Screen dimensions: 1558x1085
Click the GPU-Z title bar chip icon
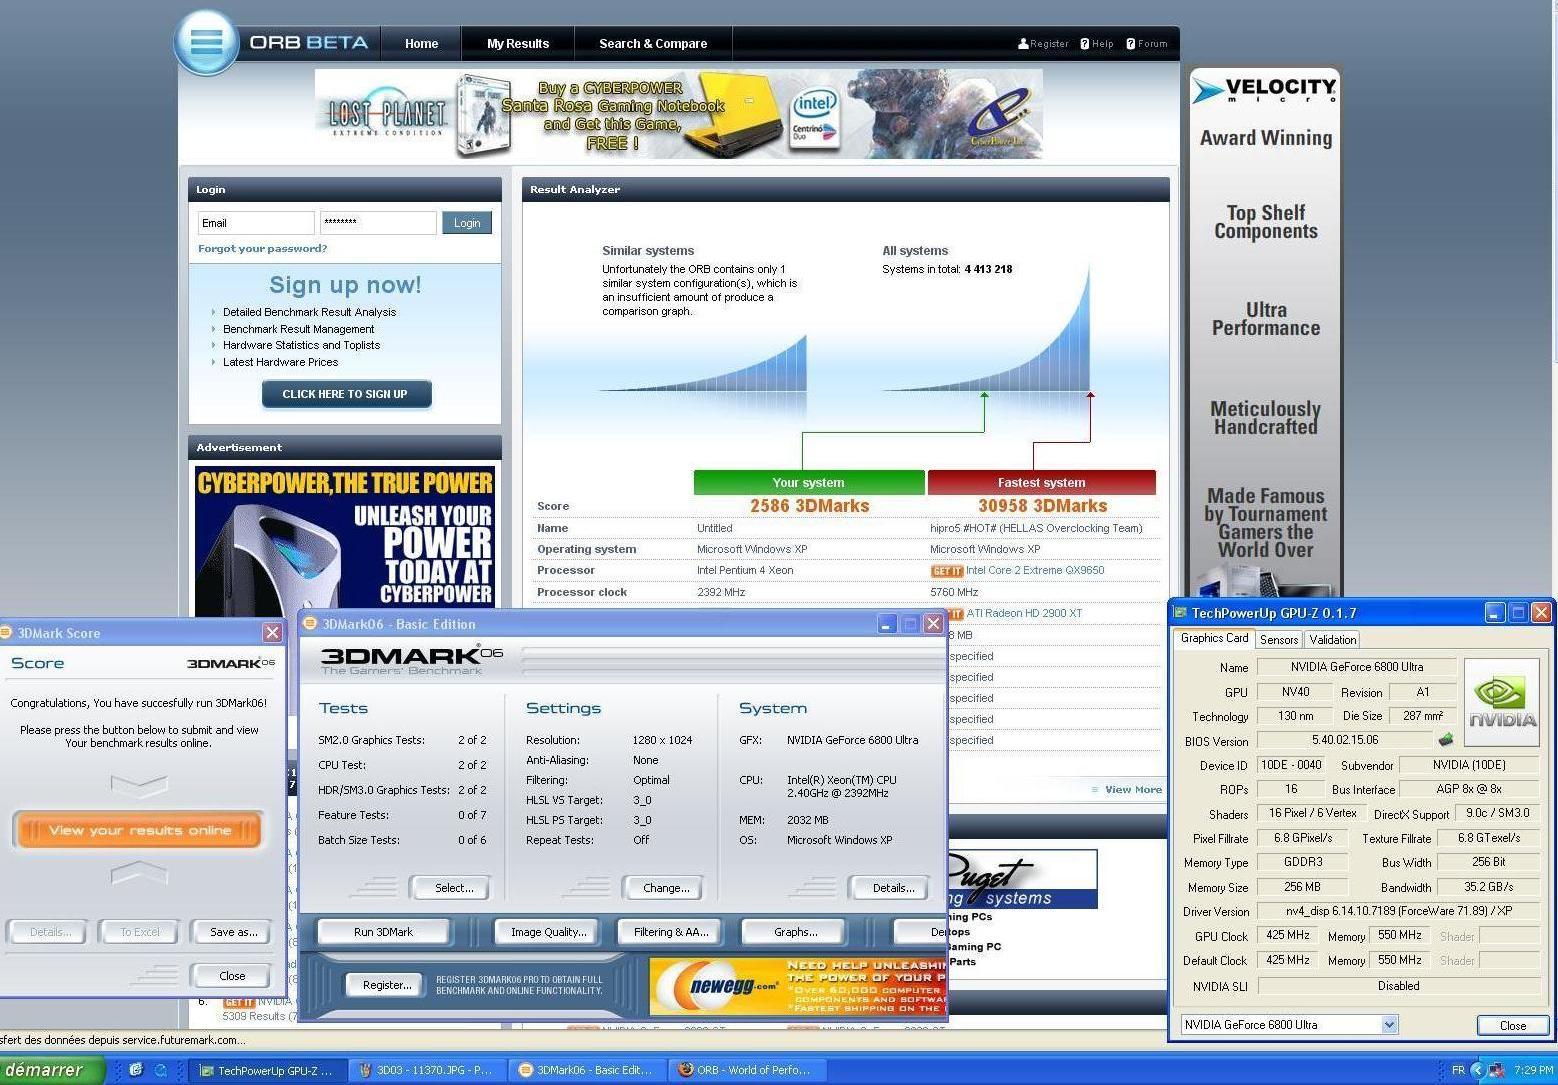pyautogui.click(x=1180, y=613)
